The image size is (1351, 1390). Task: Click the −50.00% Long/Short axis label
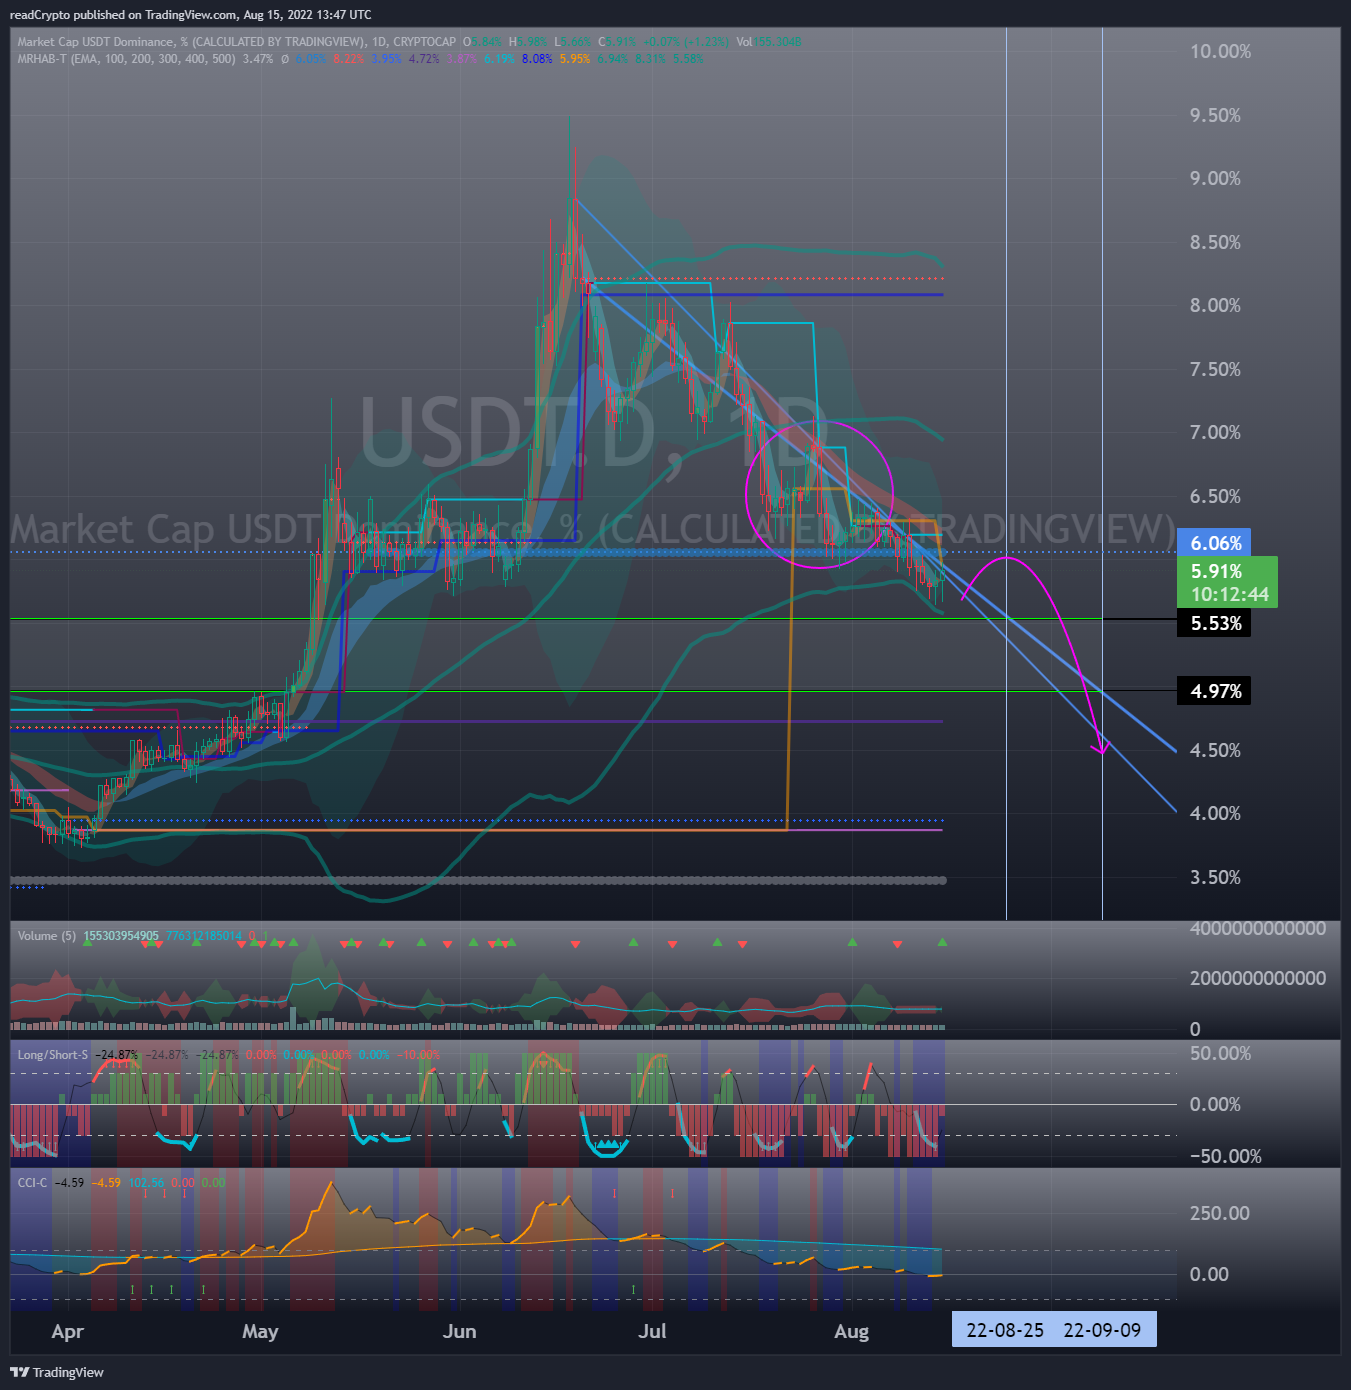point(1225,1156)
